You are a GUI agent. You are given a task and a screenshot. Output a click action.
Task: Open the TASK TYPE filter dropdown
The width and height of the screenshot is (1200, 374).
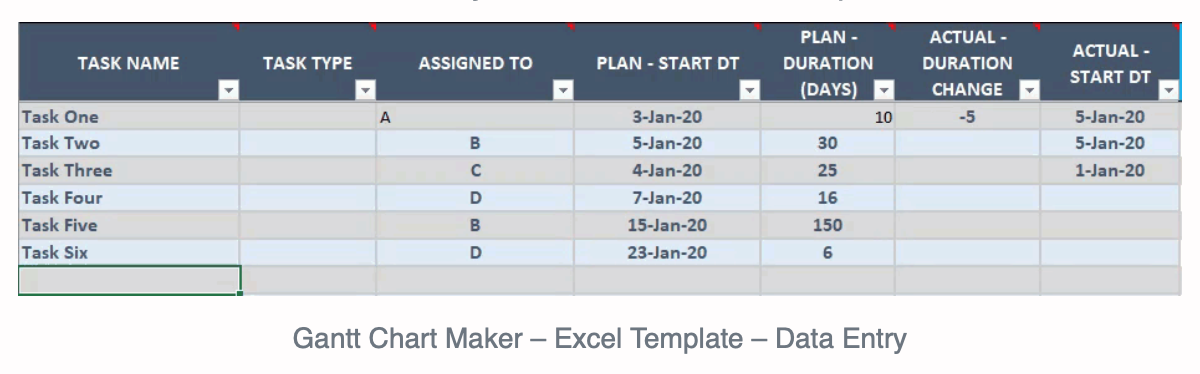(x=365, y=91)
